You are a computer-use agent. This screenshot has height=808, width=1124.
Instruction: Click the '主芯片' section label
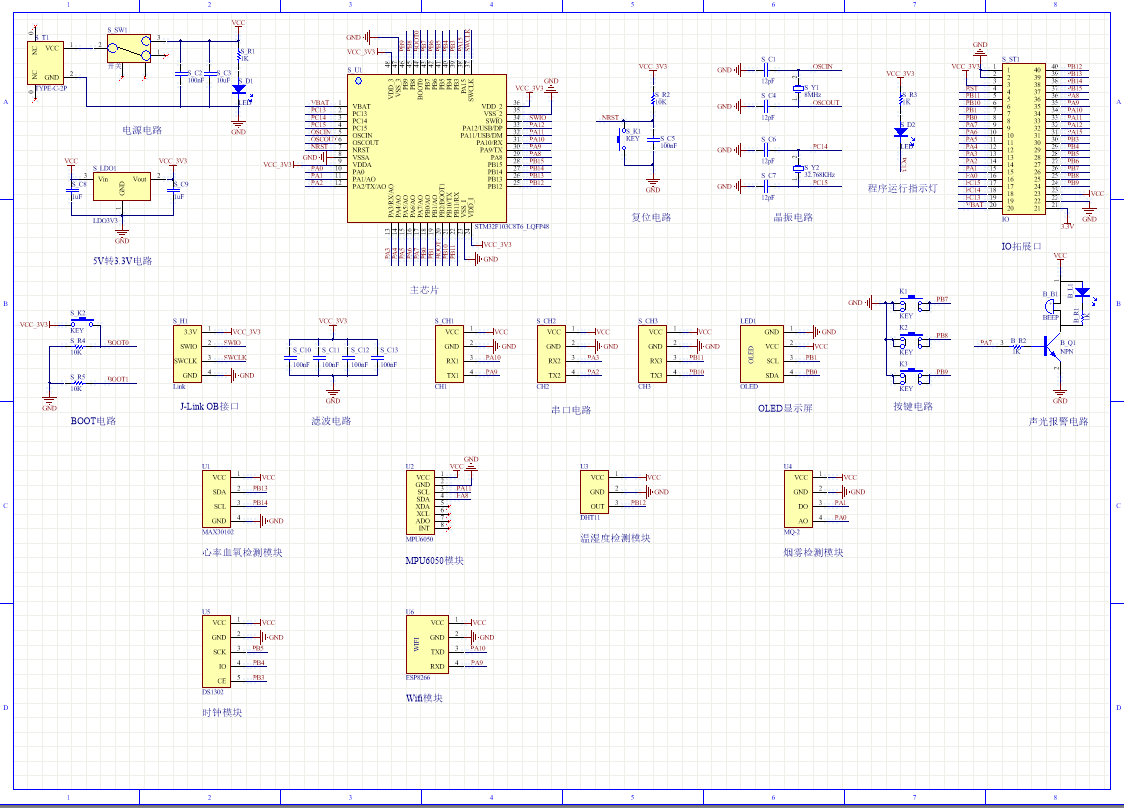tap(424, 290)
